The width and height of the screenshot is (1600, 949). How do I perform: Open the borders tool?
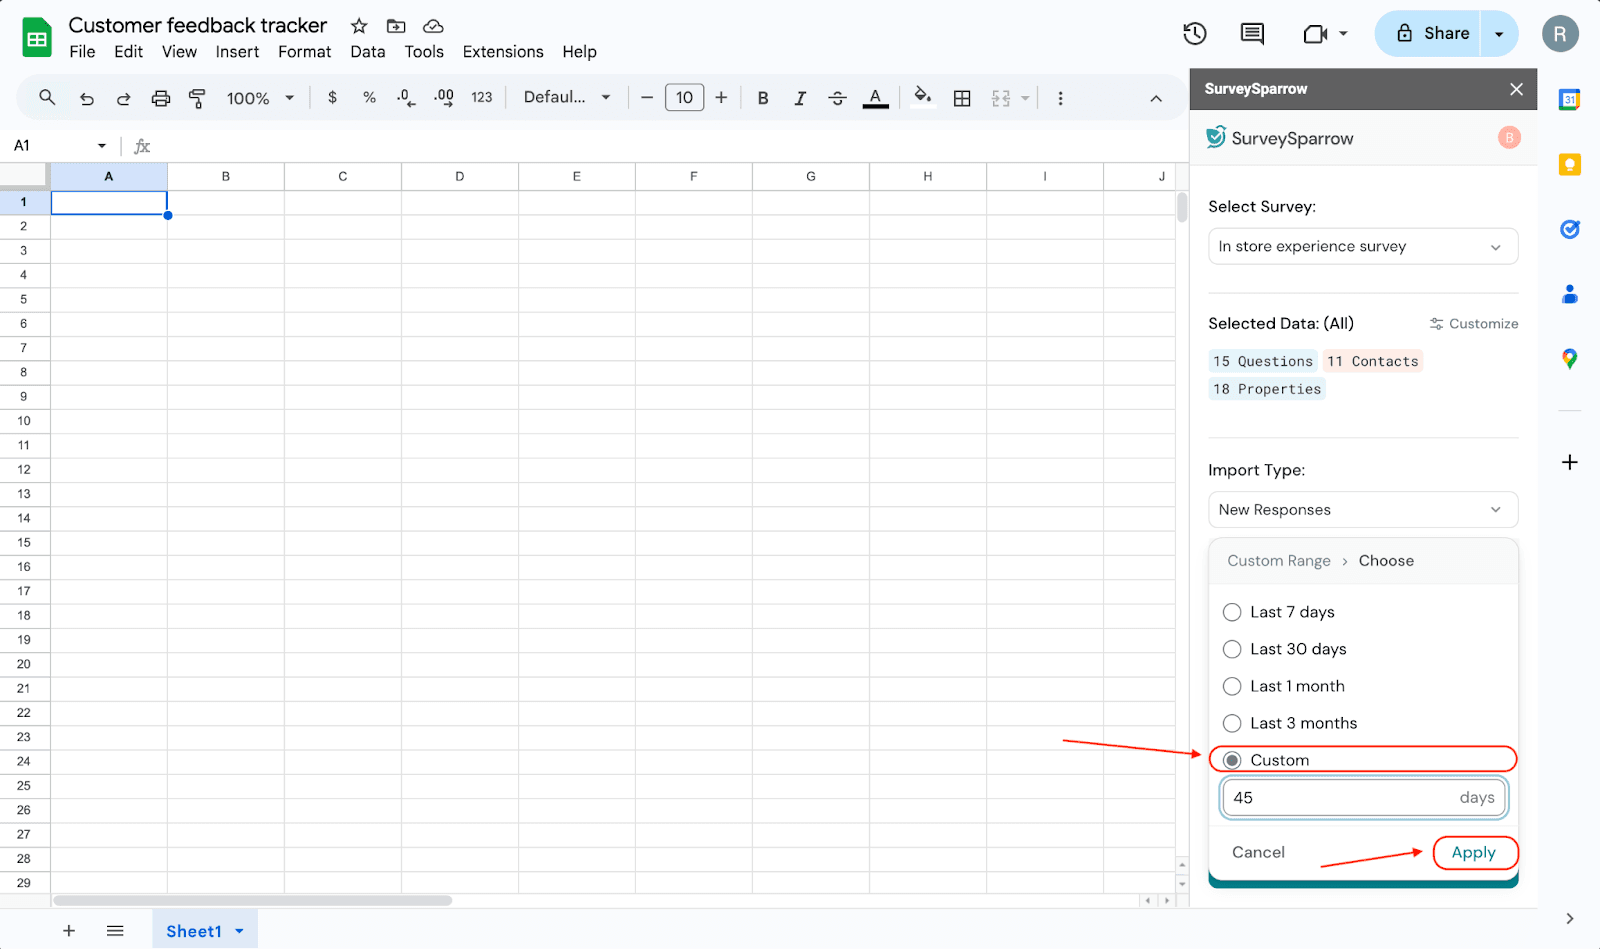click(x=962, y=98)
